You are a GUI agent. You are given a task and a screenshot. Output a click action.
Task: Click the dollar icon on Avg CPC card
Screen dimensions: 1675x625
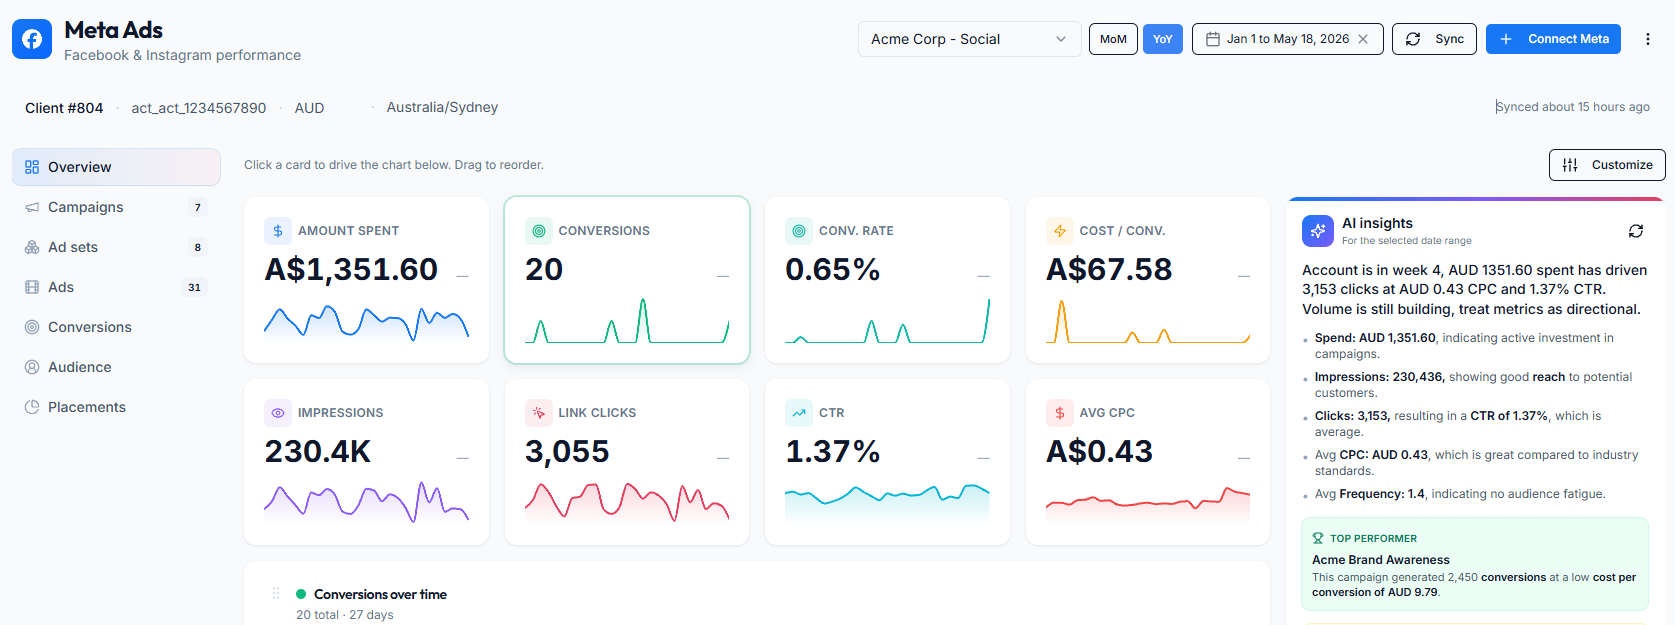coord(1060,413)
